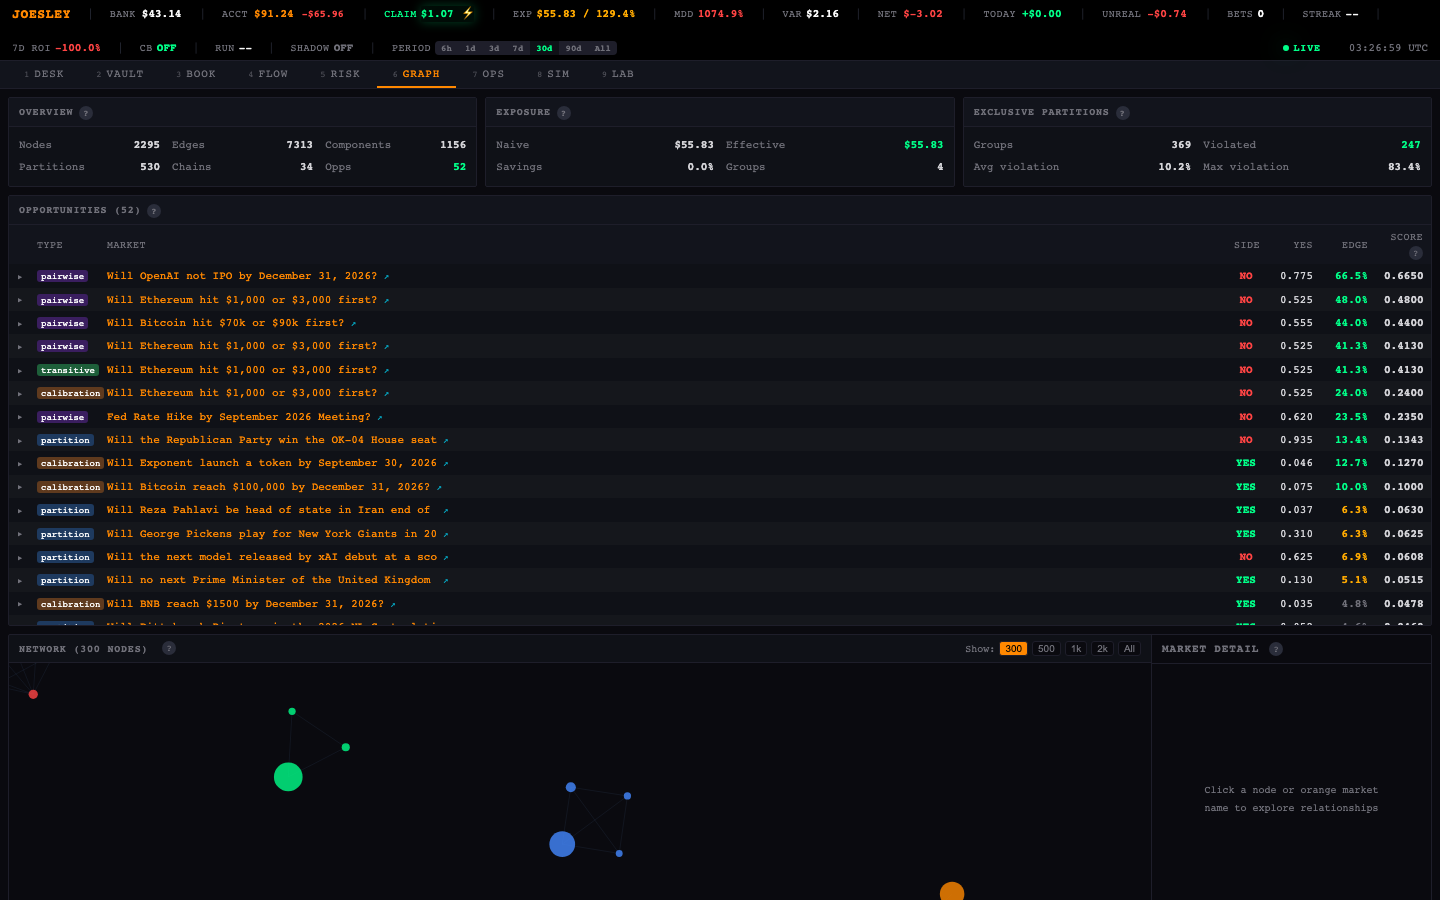Select the red network node
The height and width of the screenshot is (900, 1440).
[33, 694]
